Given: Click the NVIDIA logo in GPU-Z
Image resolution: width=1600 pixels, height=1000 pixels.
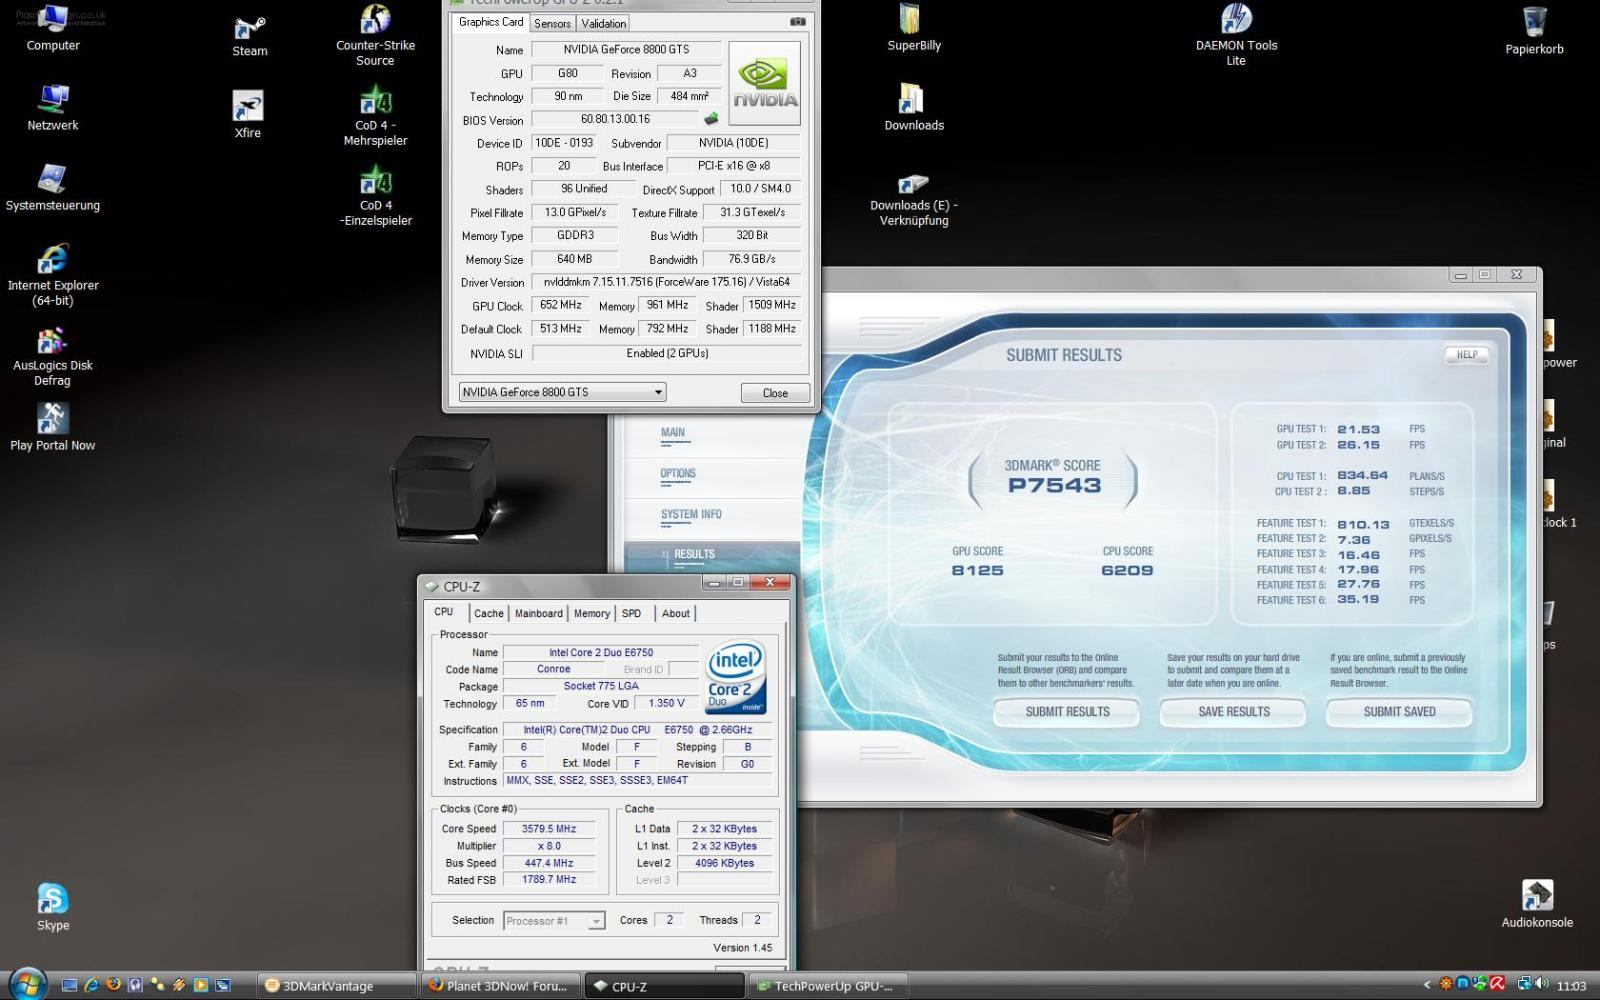Looking at the screenshot, I should (x=765, y=83).
